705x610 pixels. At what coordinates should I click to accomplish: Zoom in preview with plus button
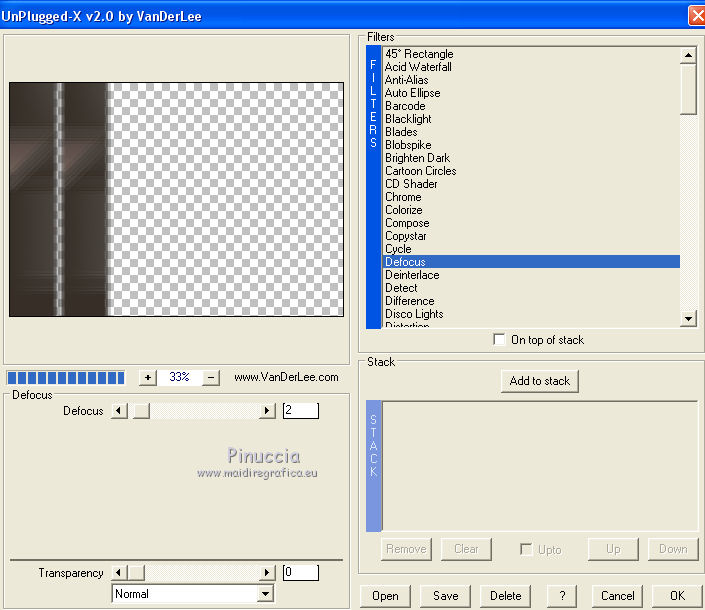tap(147, 377)
